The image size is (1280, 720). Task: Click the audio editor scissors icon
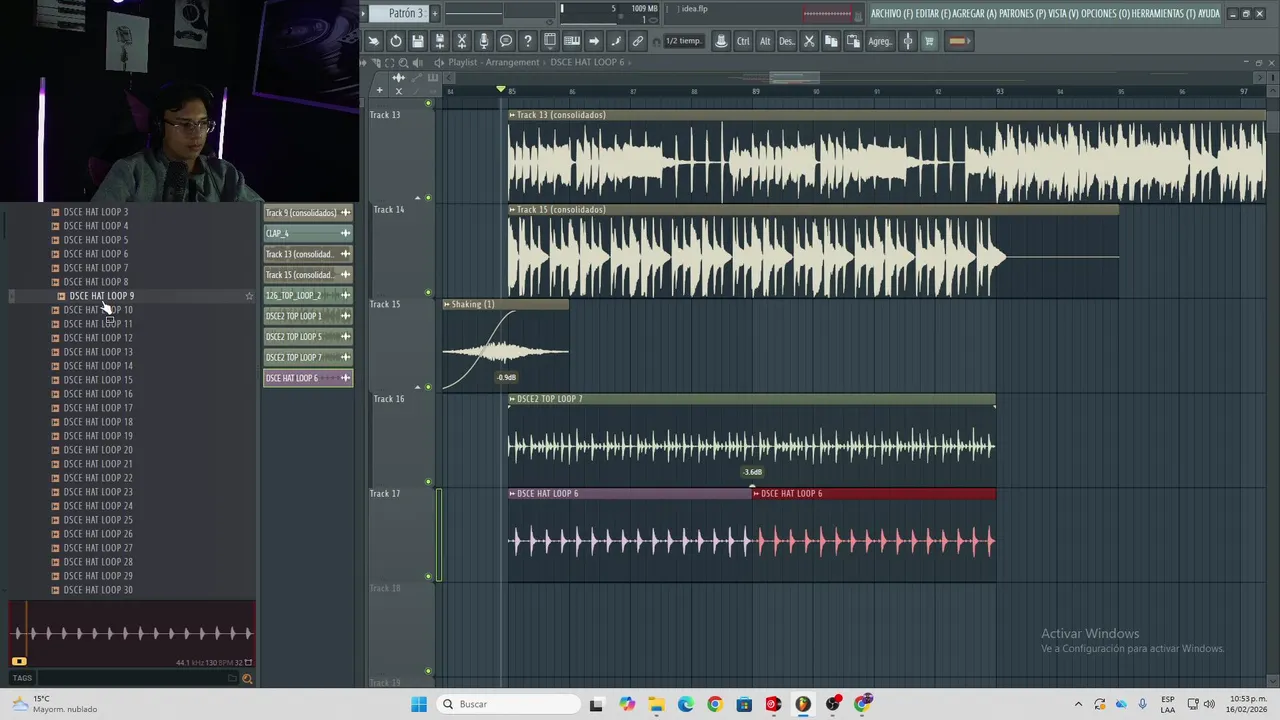(x=462, y=41)
